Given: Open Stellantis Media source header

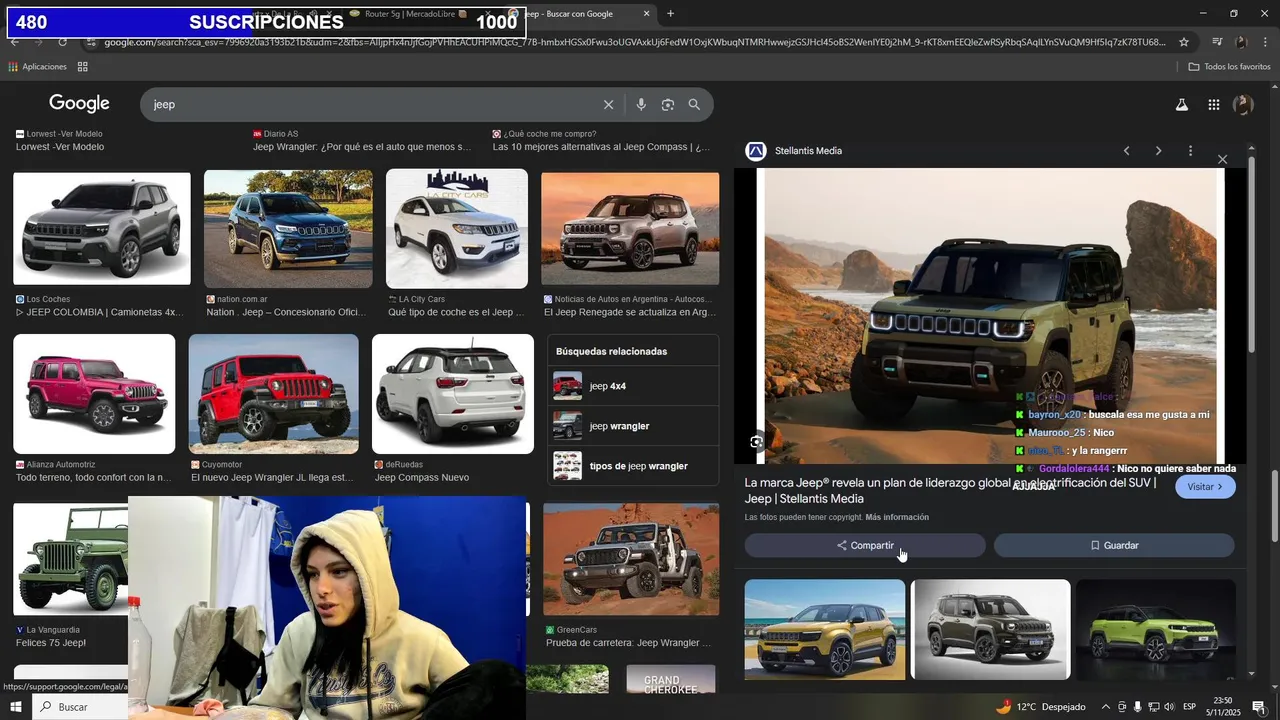Looking at the screenshot, I should (794, 151).
